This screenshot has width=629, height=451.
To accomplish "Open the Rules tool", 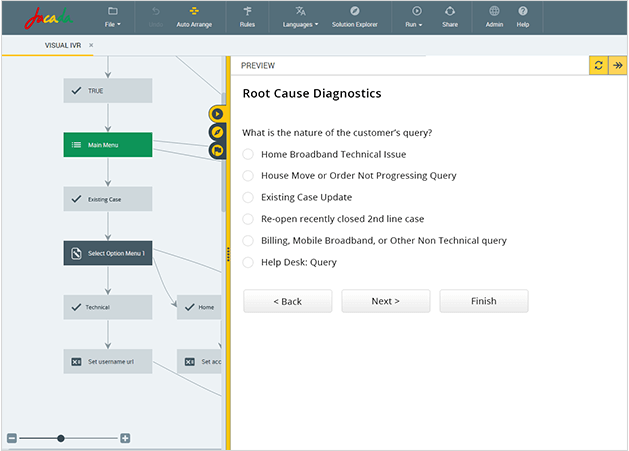I will pyautogui.click(x=247, y=17).
